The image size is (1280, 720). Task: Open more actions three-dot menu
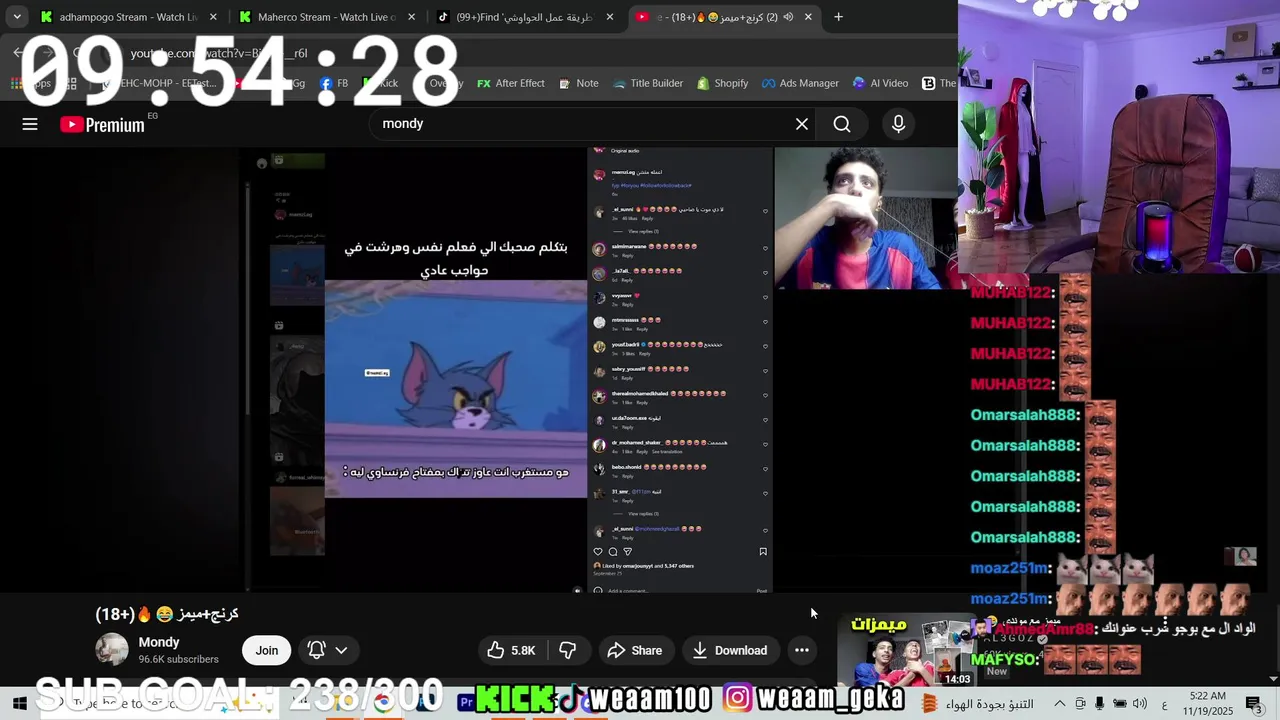click(x=802, y=650)
